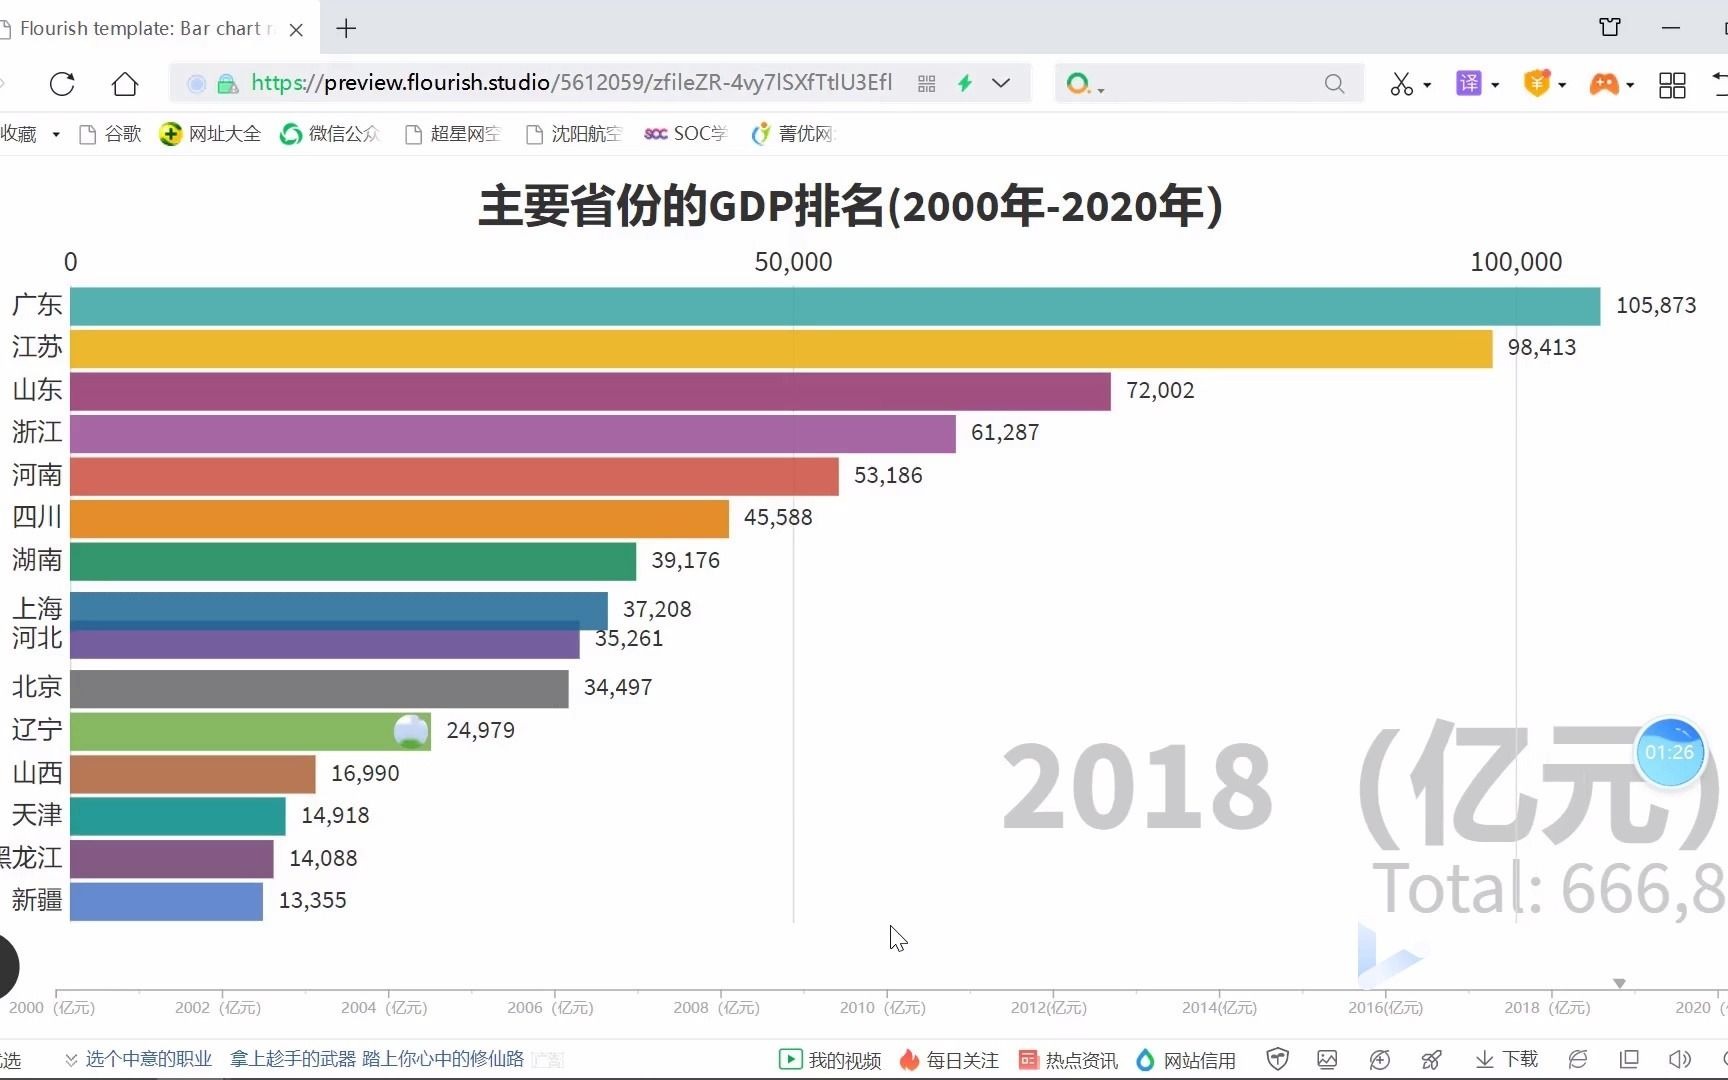Open the browser home page icon
1728x1080 pixels.
[x=124, y=84]
